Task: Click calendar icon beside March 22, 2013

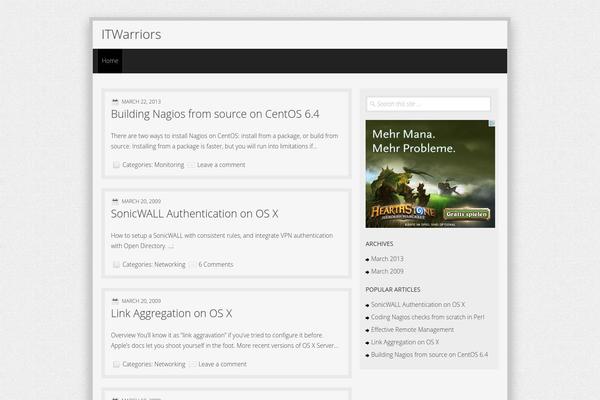Action: [115, 101]
